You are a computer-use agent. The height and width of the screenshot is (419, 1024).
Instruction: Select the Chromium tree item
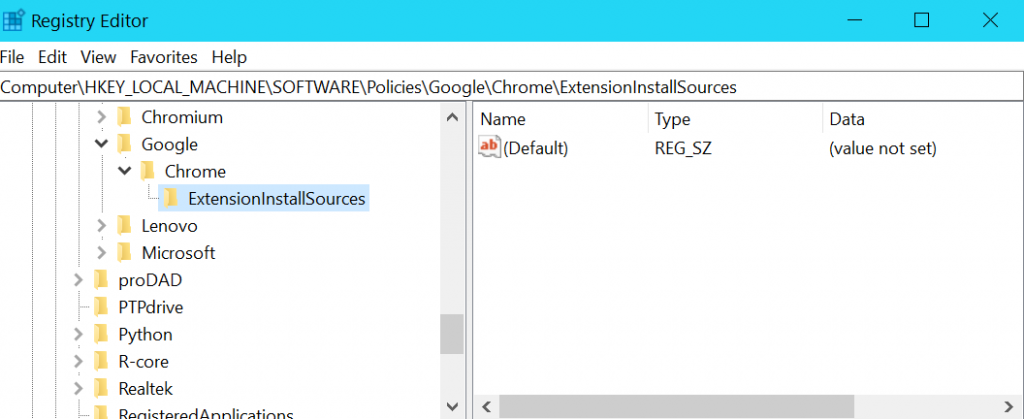coord(182,117)
